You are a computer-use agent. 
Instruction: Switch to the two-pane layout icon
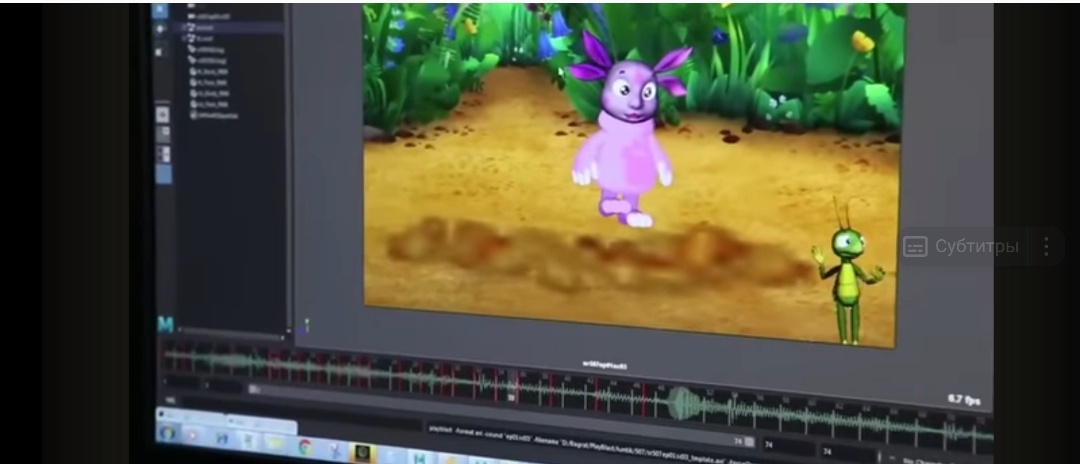pos(163,134)
